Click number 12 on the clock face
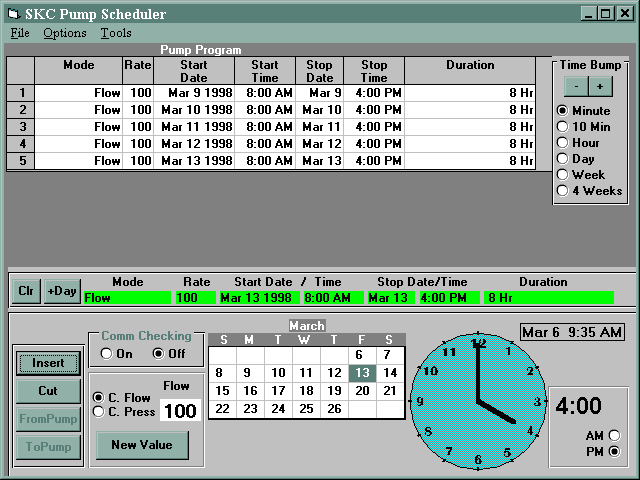The image size is (640, 480). pos(478,343)
